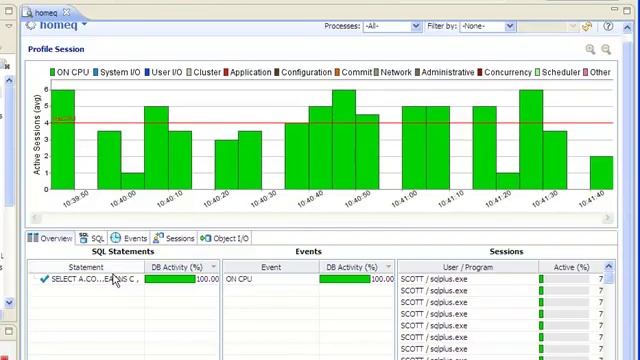Click the User I/O legend swatch
Screen dimensions: 640x360
(x=147, y=72)
